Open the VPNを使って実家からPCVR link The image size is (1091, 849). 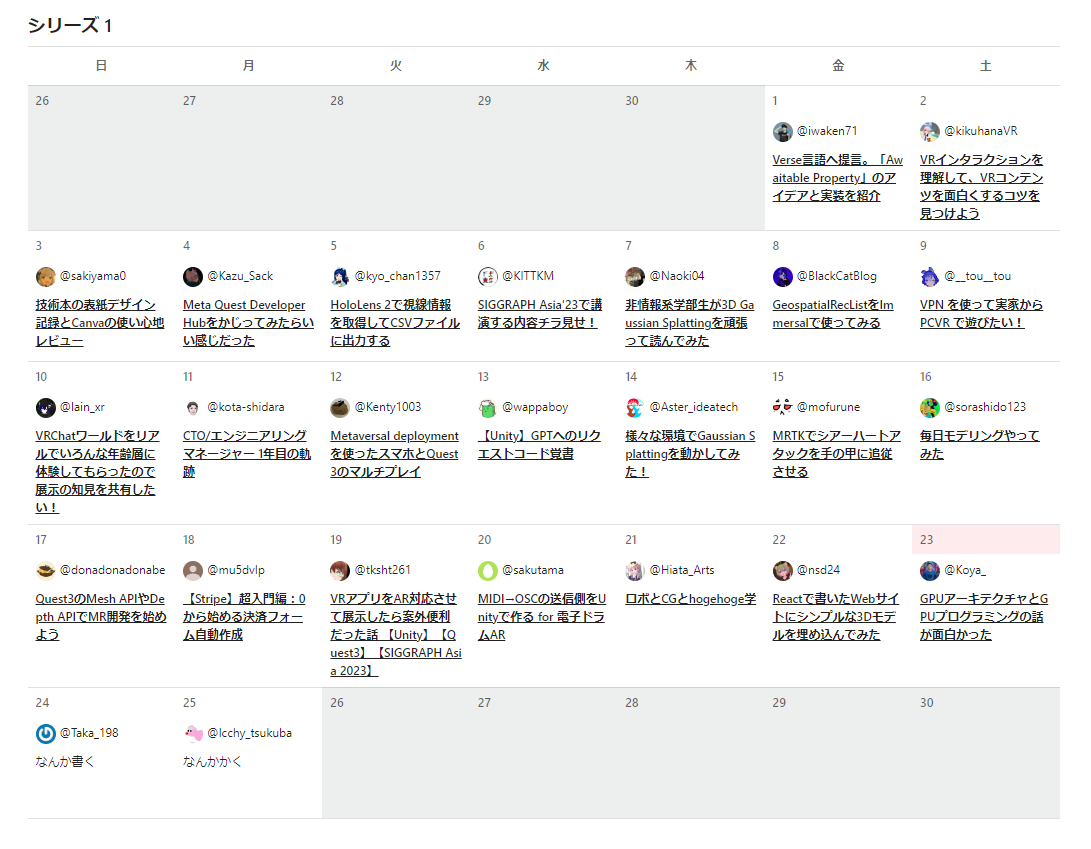981,314
